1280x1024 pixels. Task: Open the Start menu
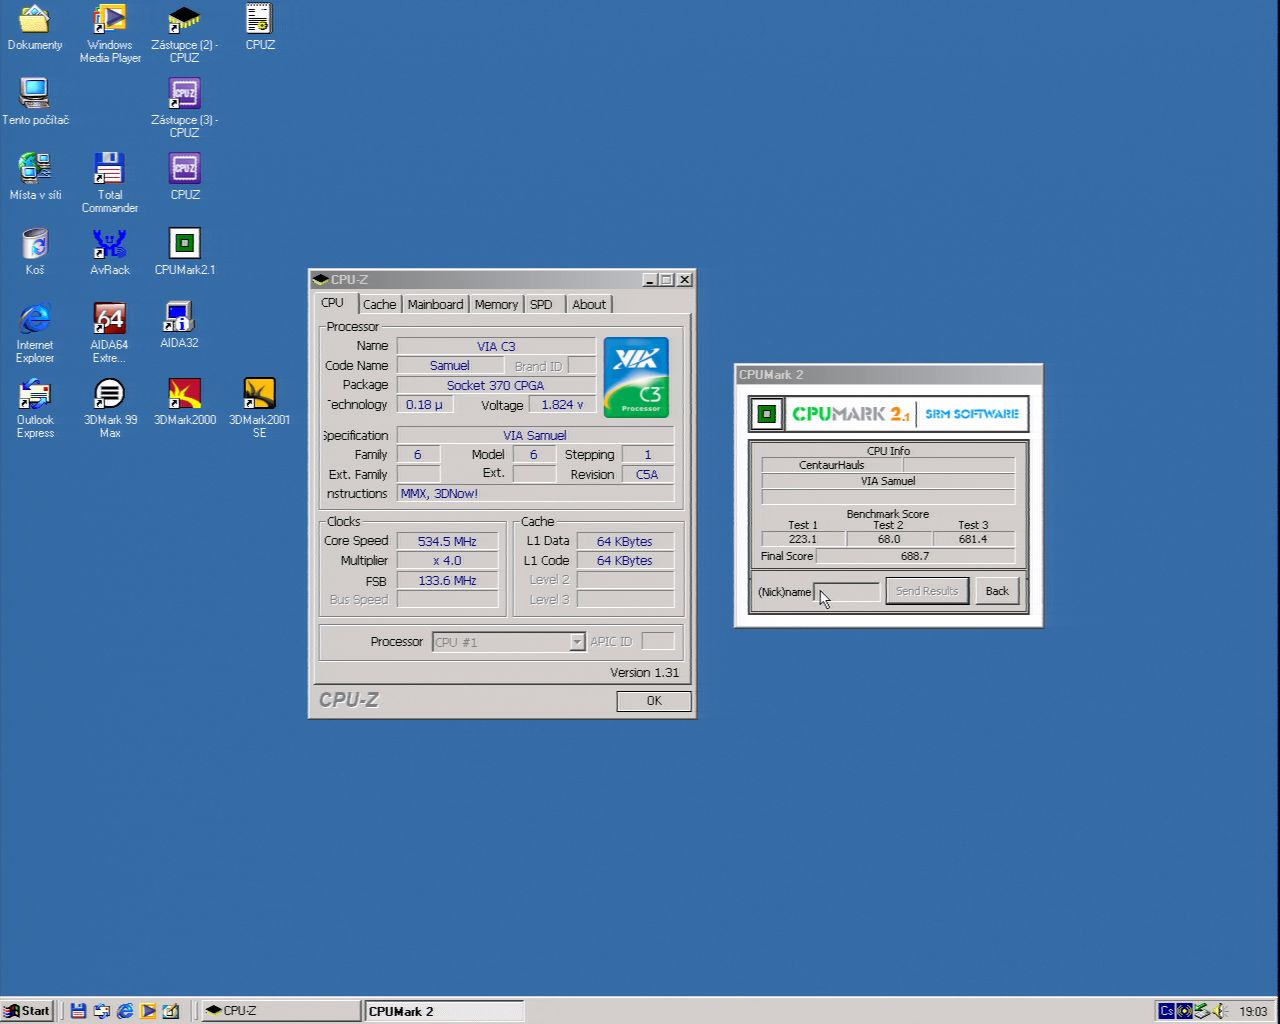[27, 1011]
